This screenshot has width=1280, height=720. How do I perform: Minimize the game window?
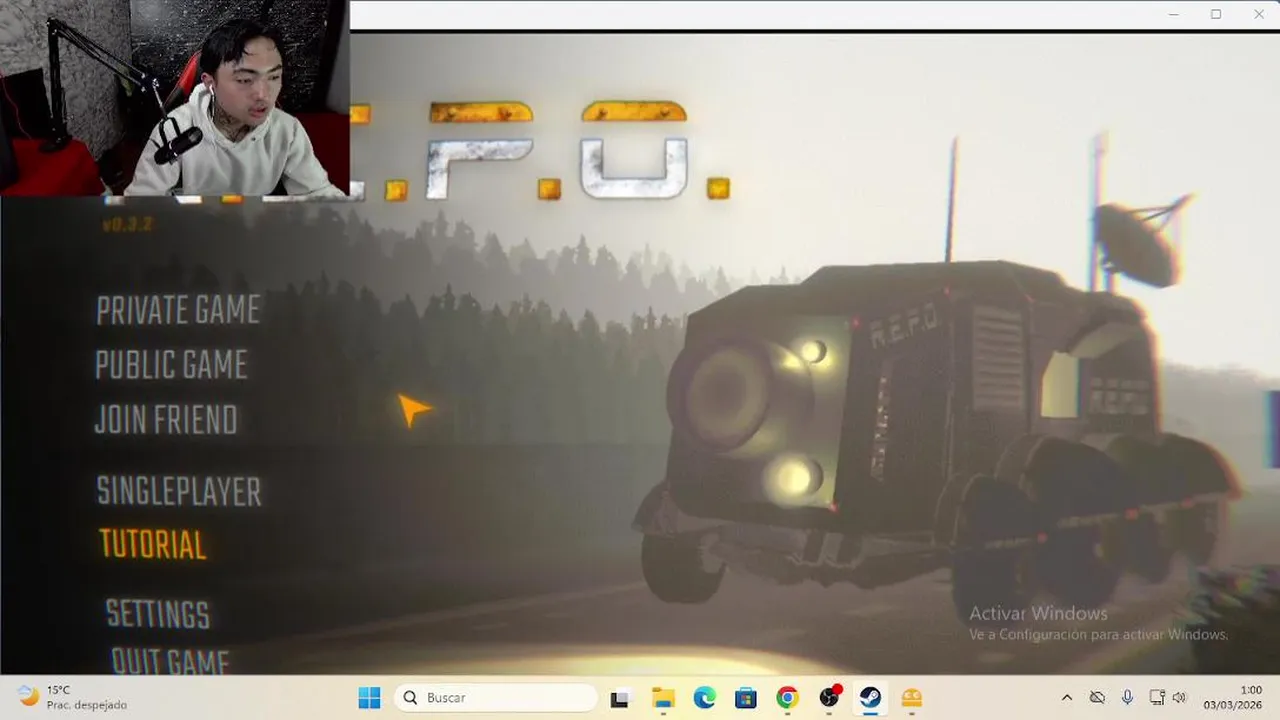coord(1173,14)
